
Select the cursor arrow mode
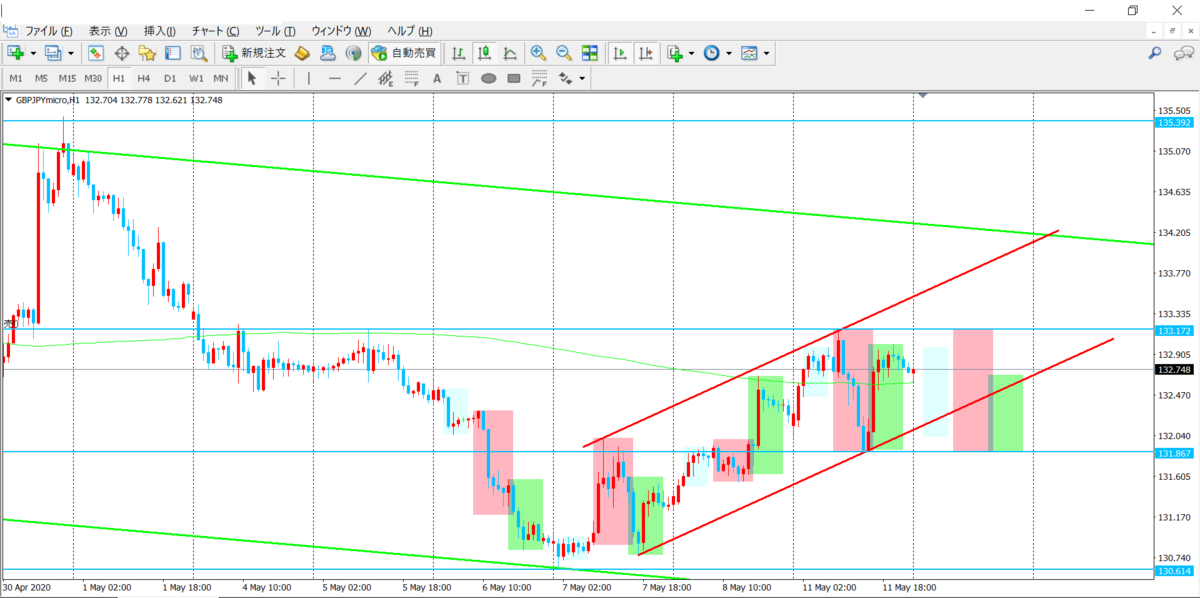coord(251,78)
